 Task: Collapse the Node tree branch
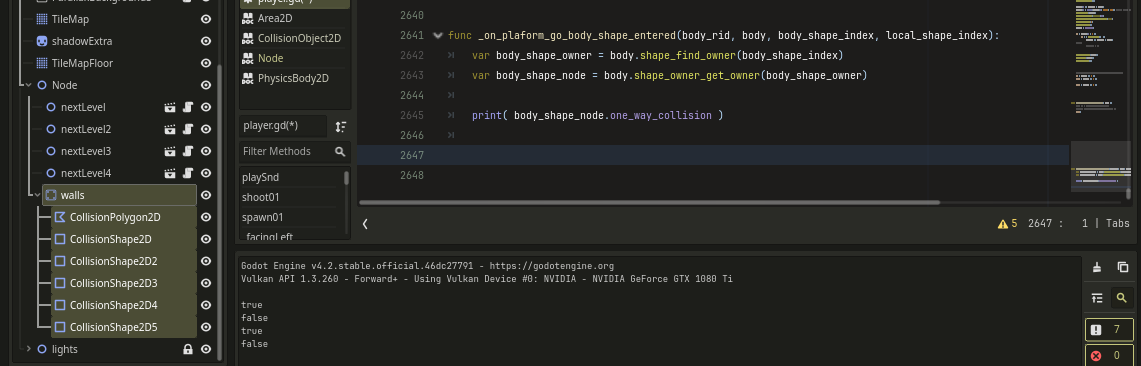(x=28, y=85)
